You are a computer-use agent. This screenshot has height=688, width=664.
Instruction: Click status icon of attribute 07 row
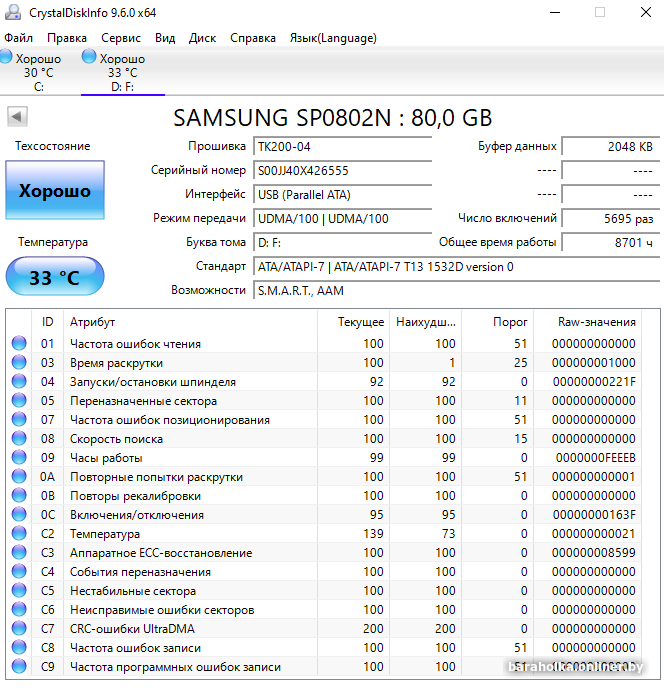tap(19, 419)
